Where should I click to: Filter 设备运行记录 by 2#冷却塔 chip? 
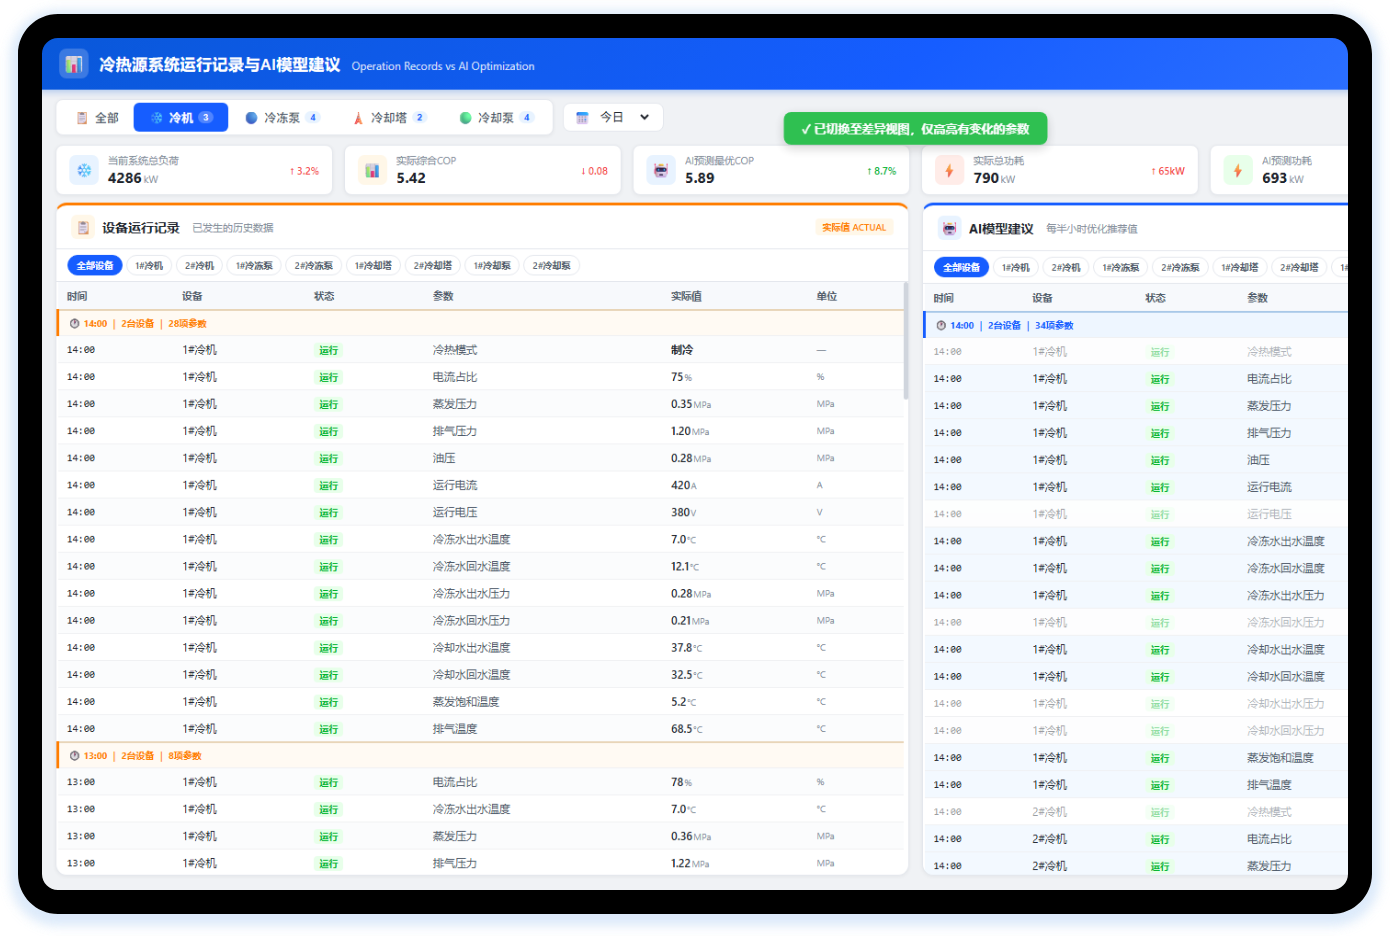(x=433, y=266)
